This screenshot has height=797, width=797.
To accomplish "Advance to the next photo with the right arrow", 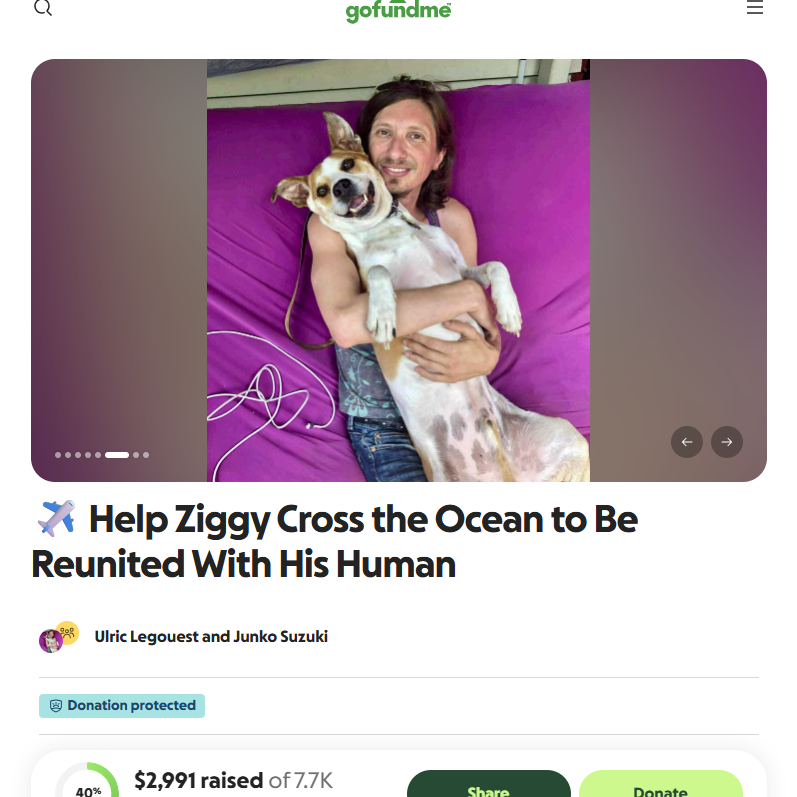I will point(727,442).
